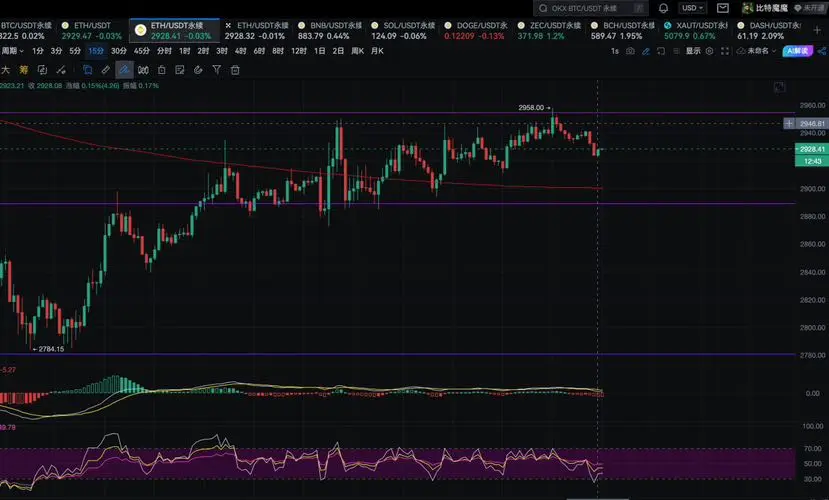
Task: Open the DASH/USDT永续 tab
Action: (769, 31)
